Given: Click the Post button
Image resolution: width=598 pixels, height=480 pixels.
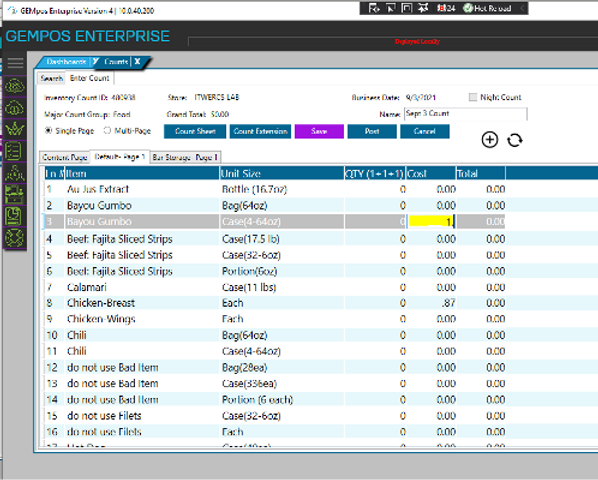Looking at the screenshot, I should click(x=372, y=131).
